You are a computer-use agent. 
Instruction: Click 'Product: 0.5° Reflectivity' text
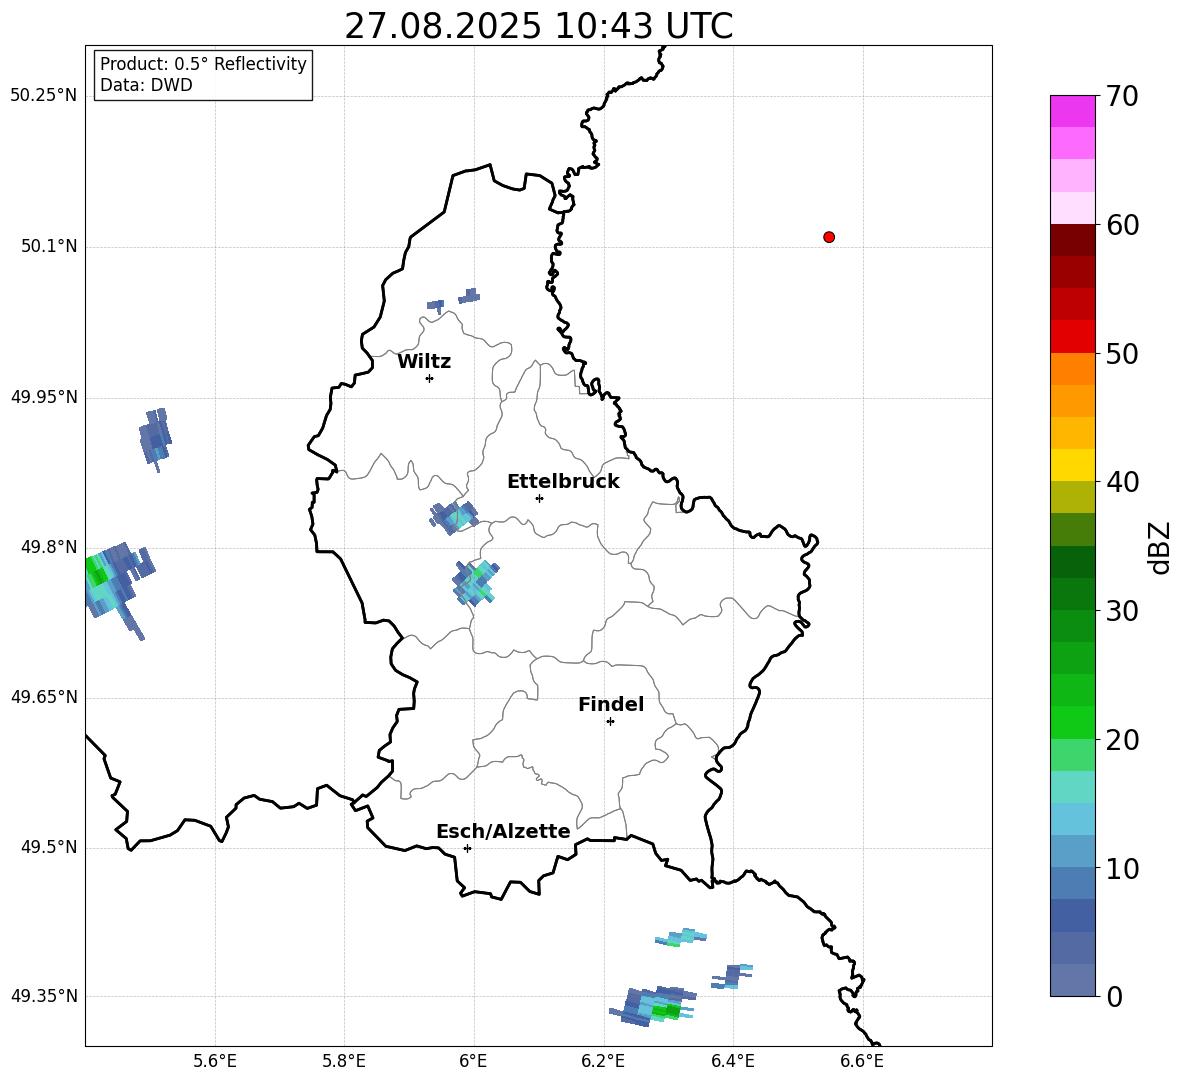pos(203,64)
